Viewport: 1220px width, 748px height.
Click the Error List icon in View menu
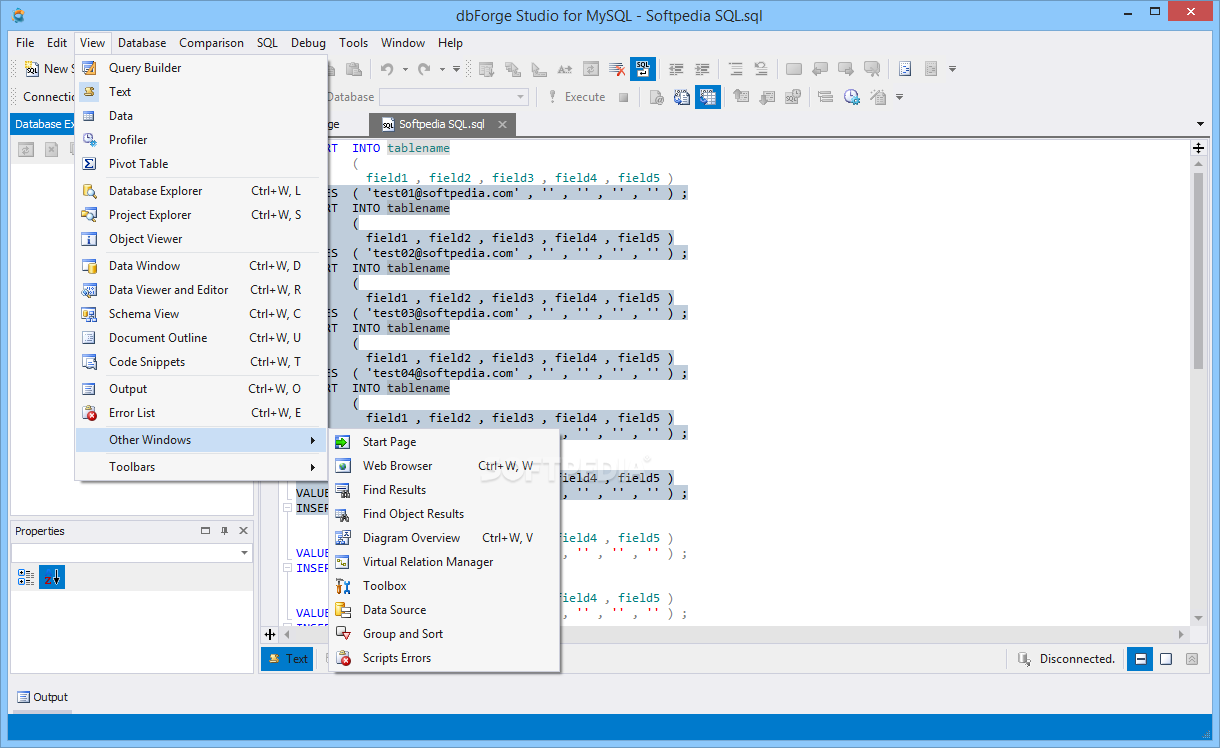pyautogui.click(x=90, y=413)
